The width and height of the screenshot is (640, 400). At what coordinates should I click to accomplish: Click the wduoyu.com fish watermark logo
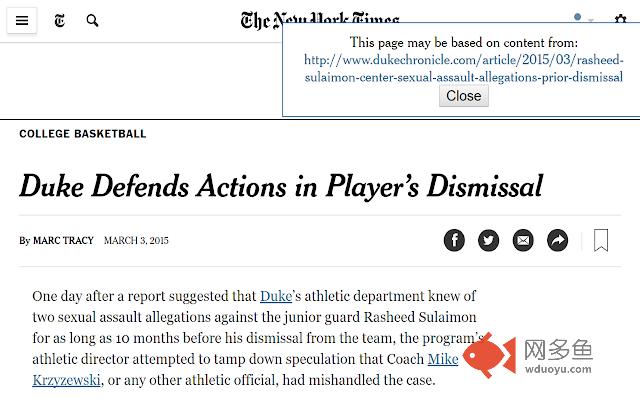pos(528,356)
